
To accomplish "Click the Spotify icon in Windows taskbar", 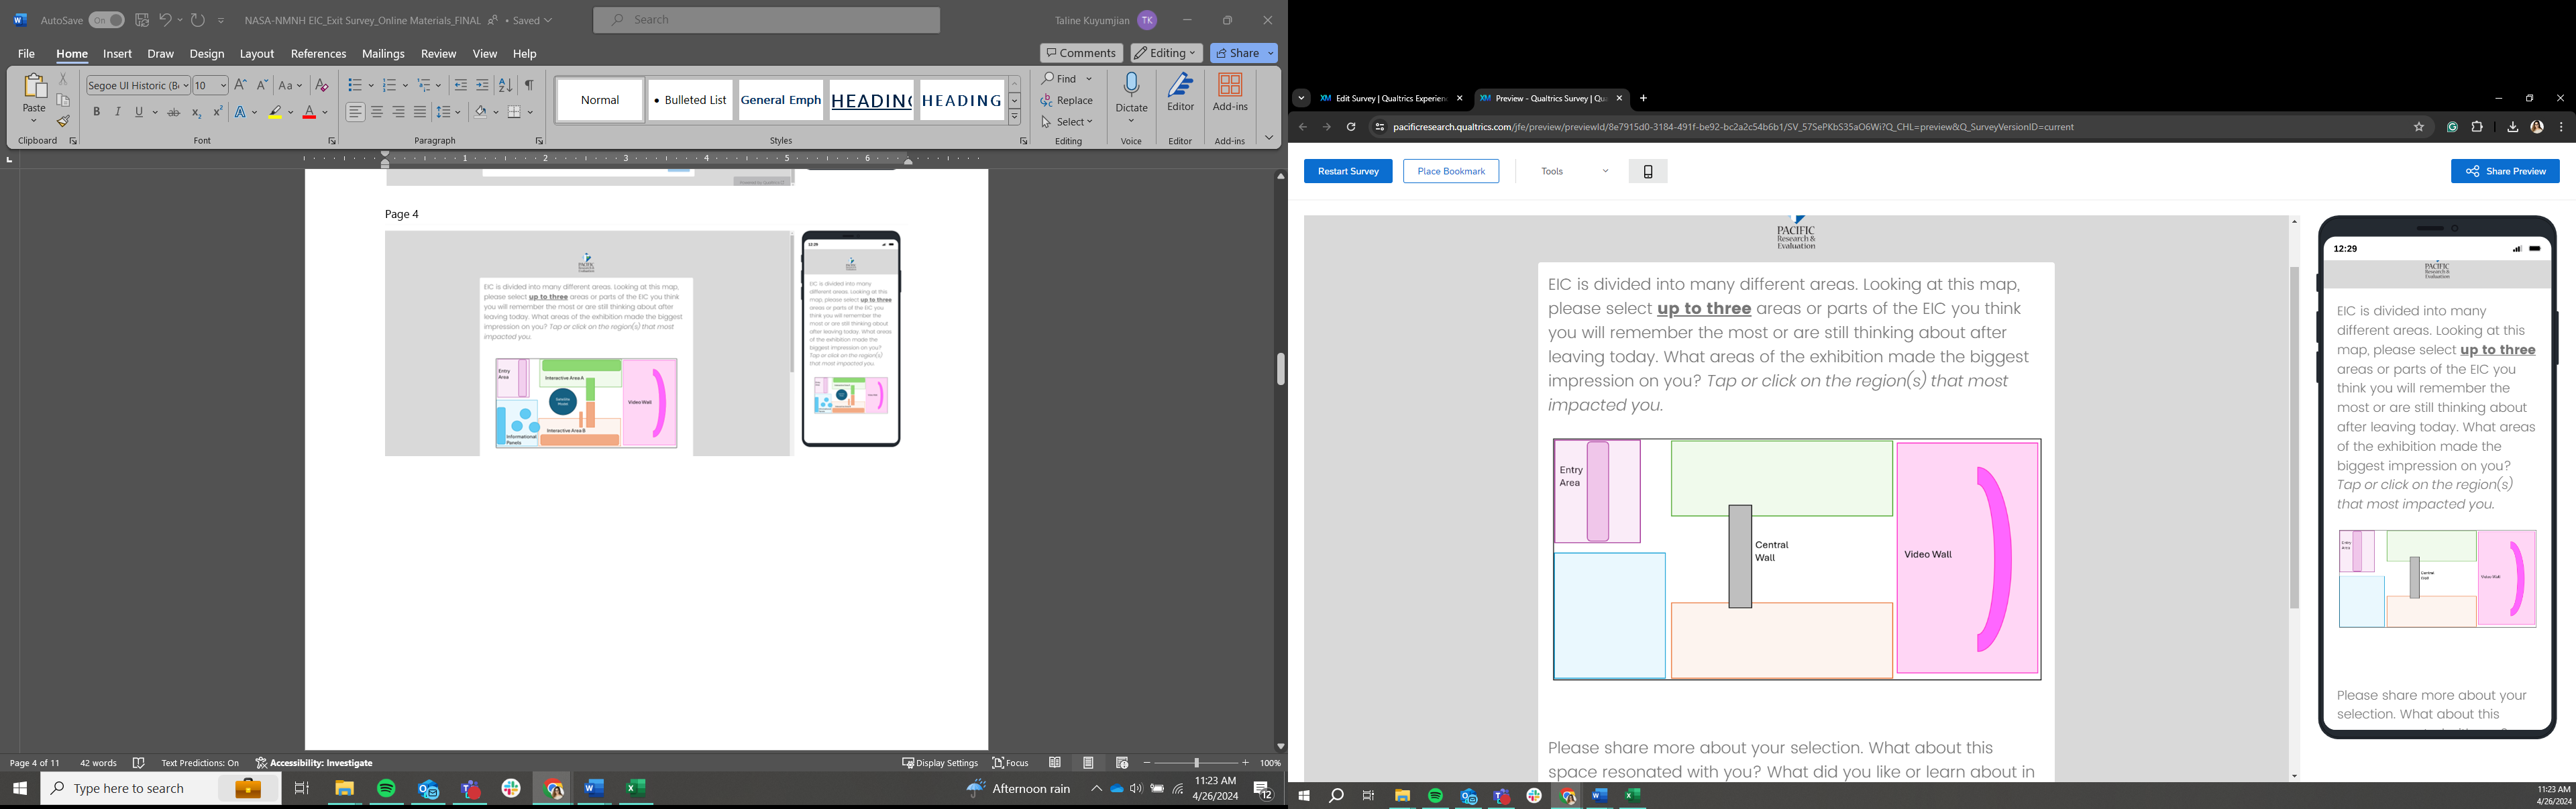I will 386,789.
